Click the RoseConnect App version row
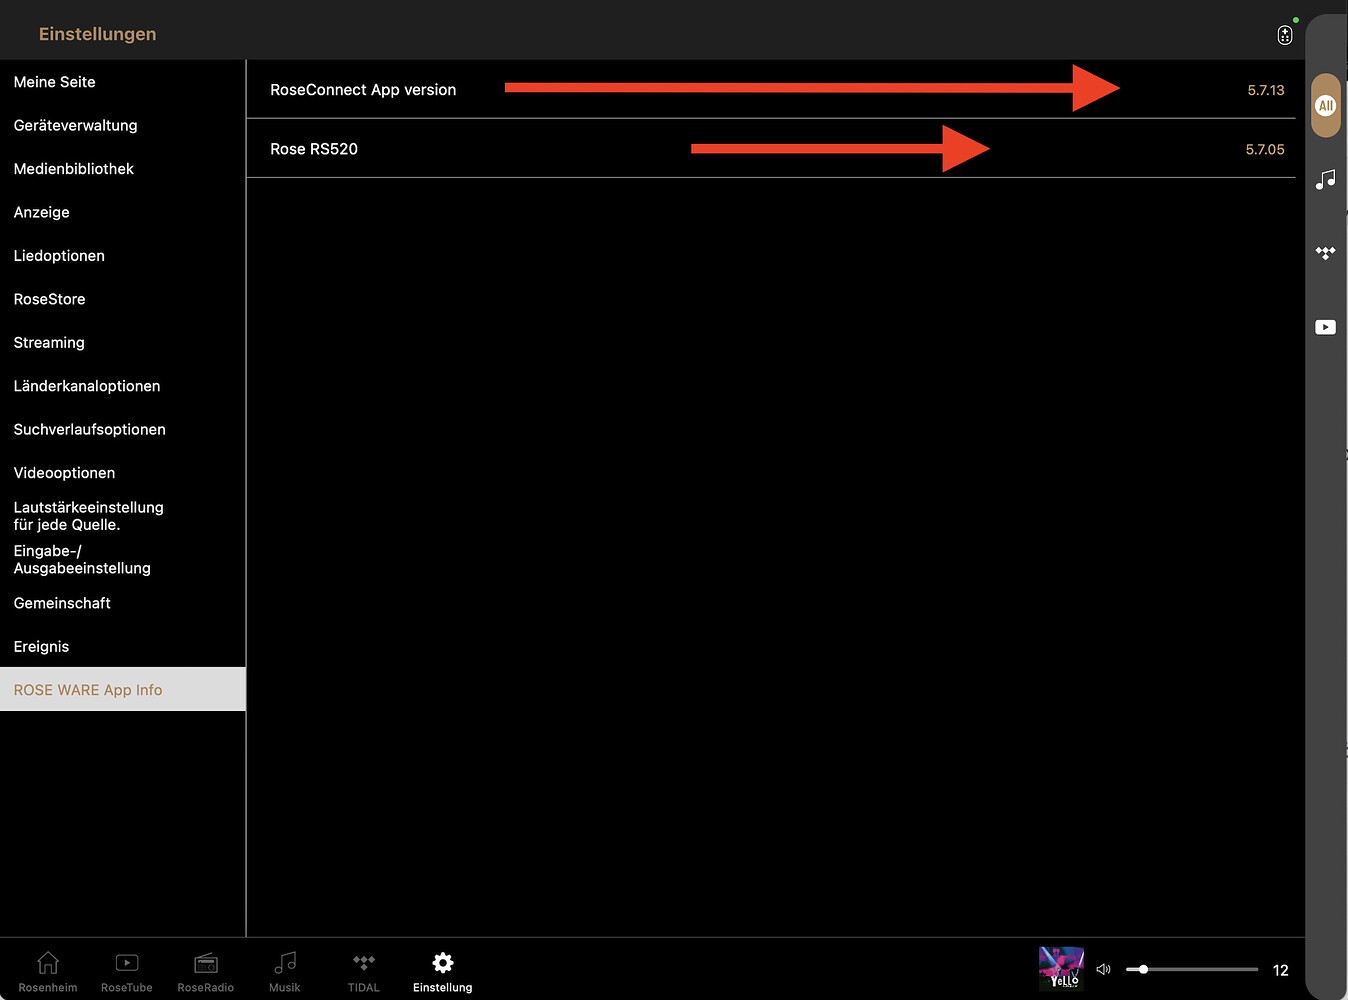This screenshot has width=1348, height=1000. (771, 90)
